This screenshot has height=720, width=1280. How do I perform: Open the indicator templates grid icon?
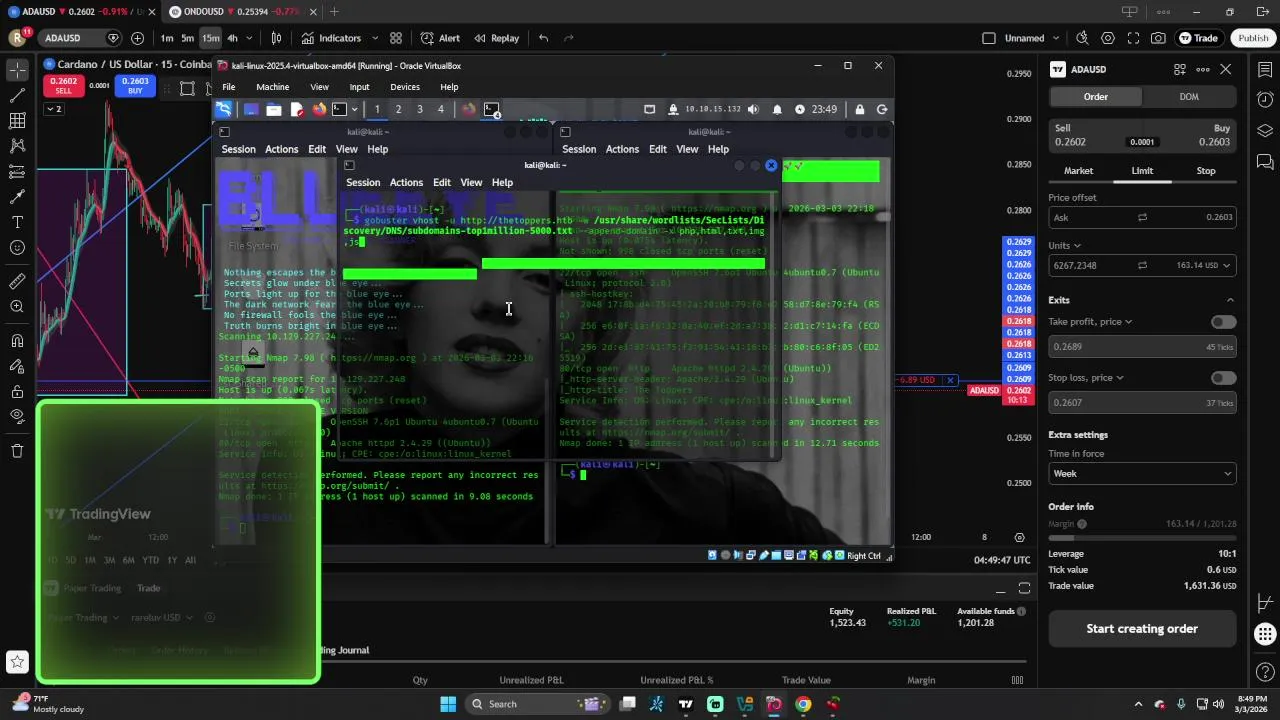[x=396, y=38]
